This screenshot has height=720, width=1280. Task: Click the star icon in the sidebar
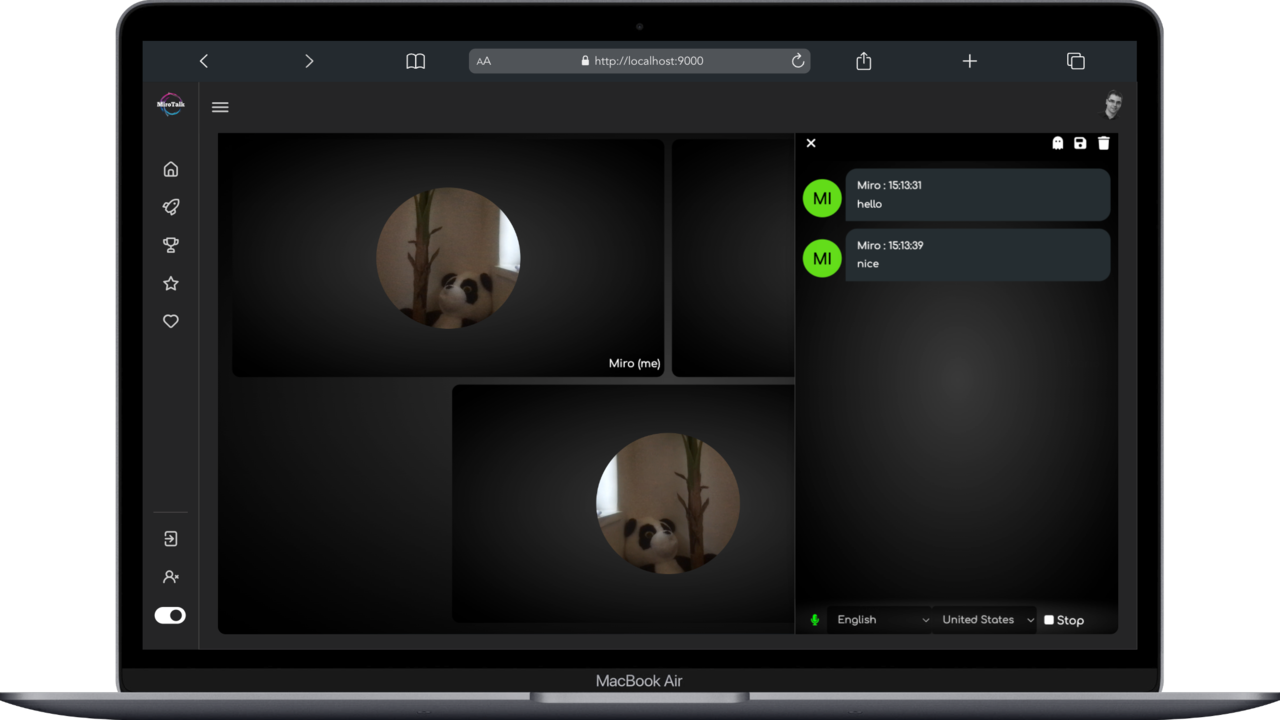tap(170, 283)
